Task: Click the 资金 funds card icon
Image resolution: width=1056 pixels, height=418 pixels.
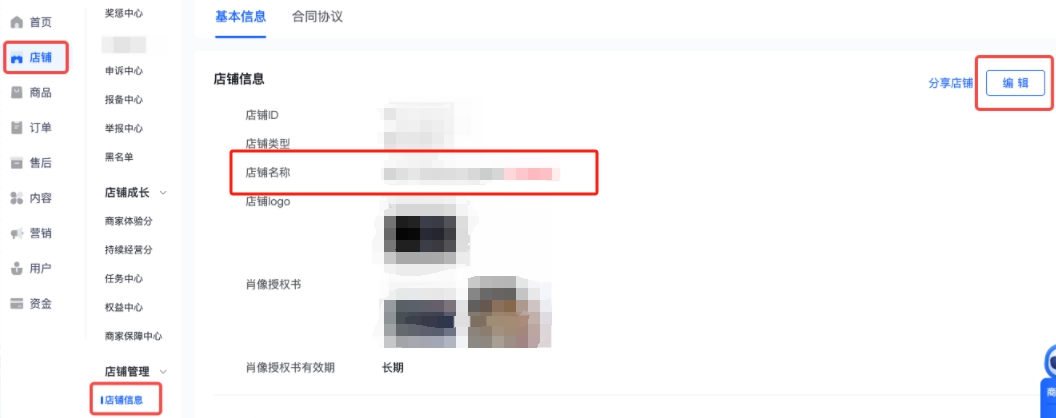Action: pos(17,304)
